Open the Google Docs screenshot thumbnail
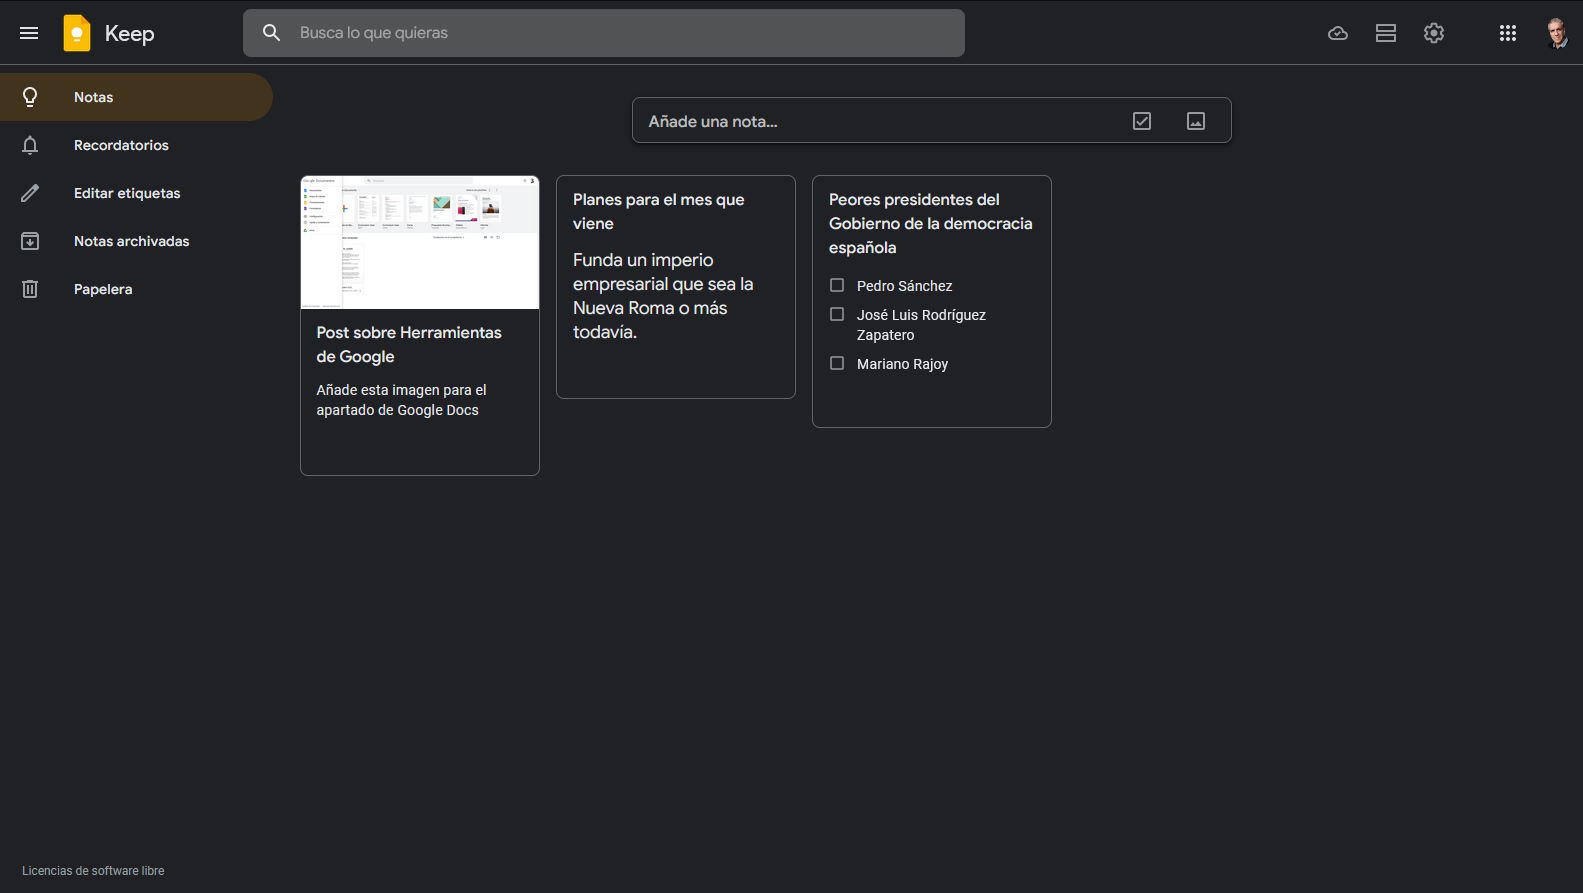 (x=420, y=242)
